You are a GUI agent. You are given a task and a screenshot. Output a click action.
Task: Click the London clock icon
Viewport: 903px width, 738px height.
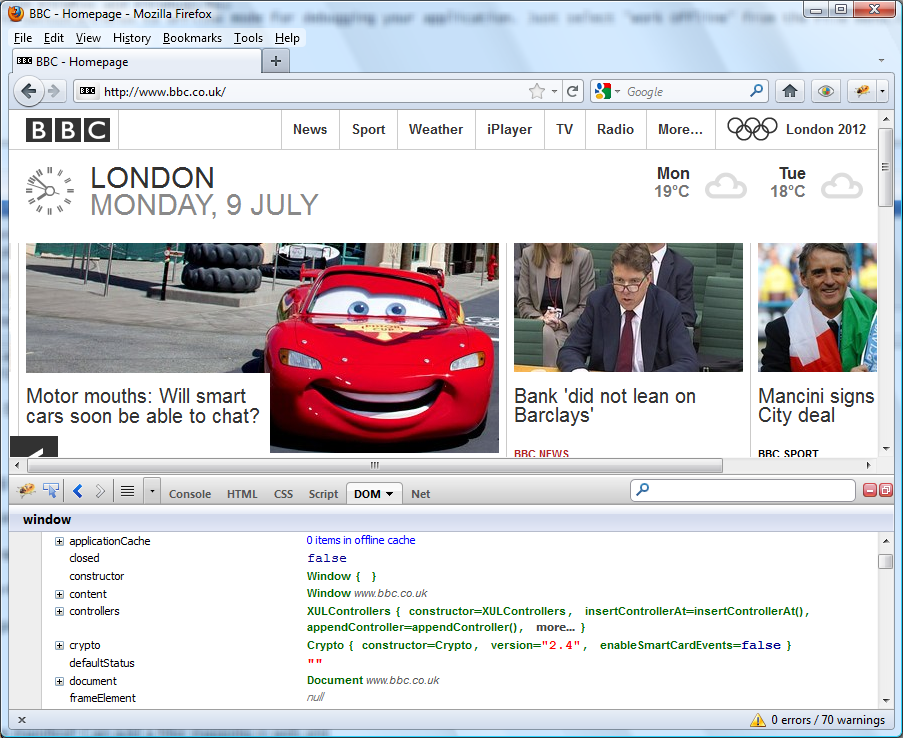50,191
